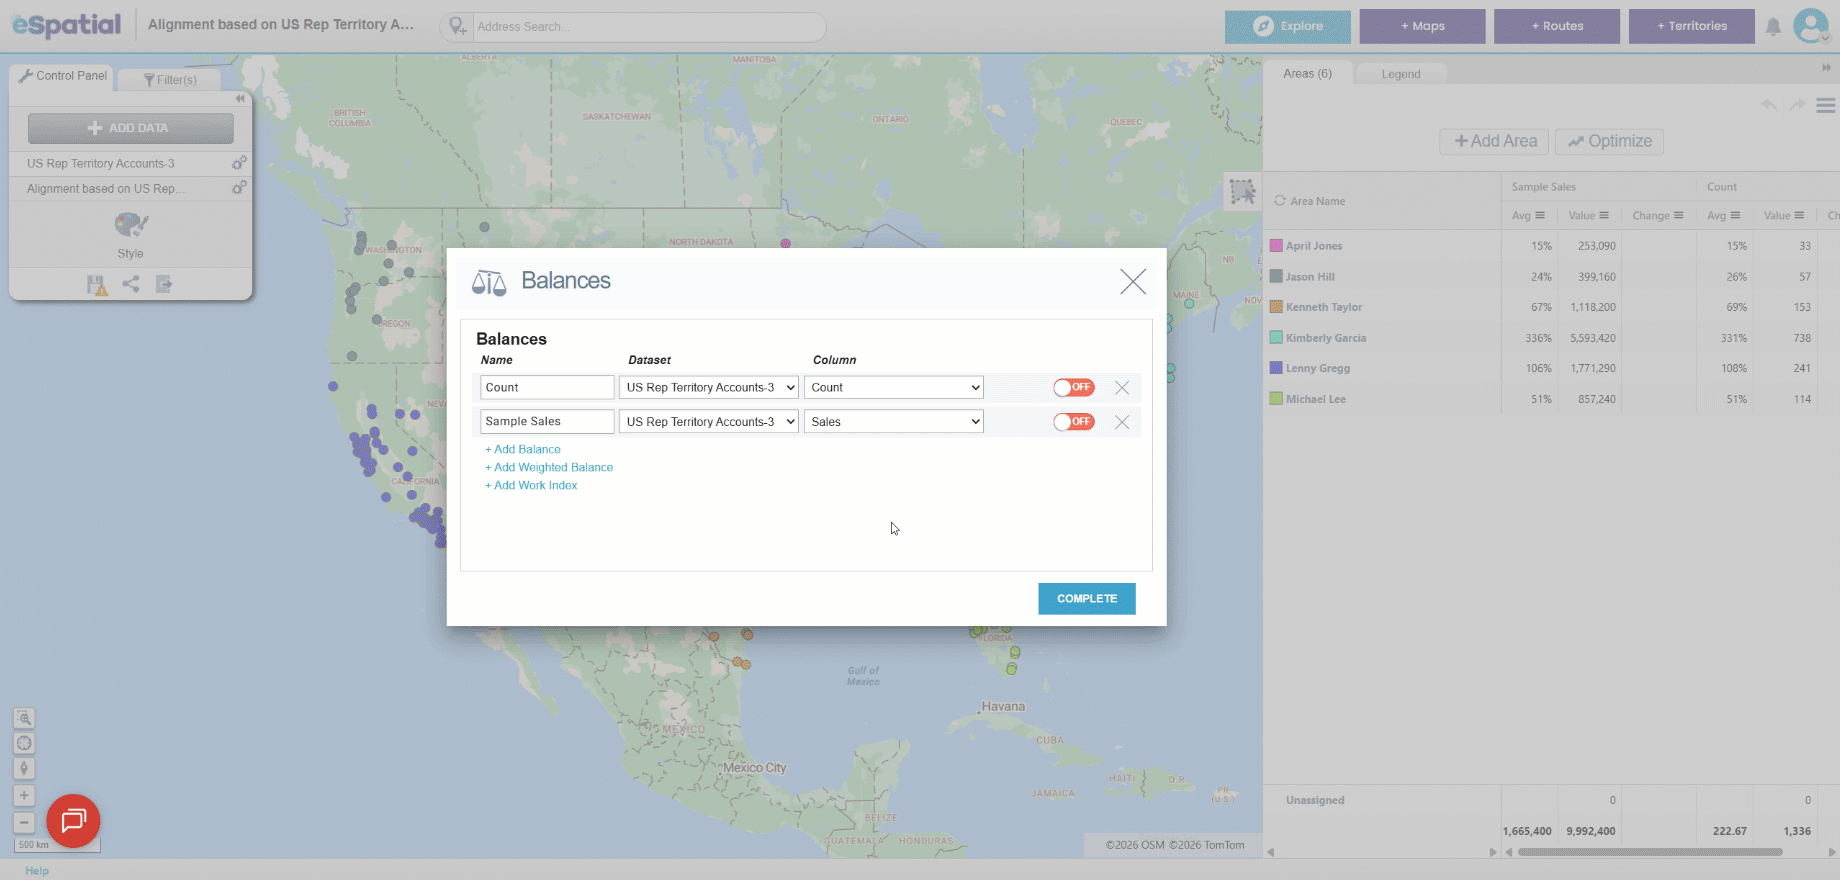
Task: Click the map selection tool icon
Action: coord(1242,191)
